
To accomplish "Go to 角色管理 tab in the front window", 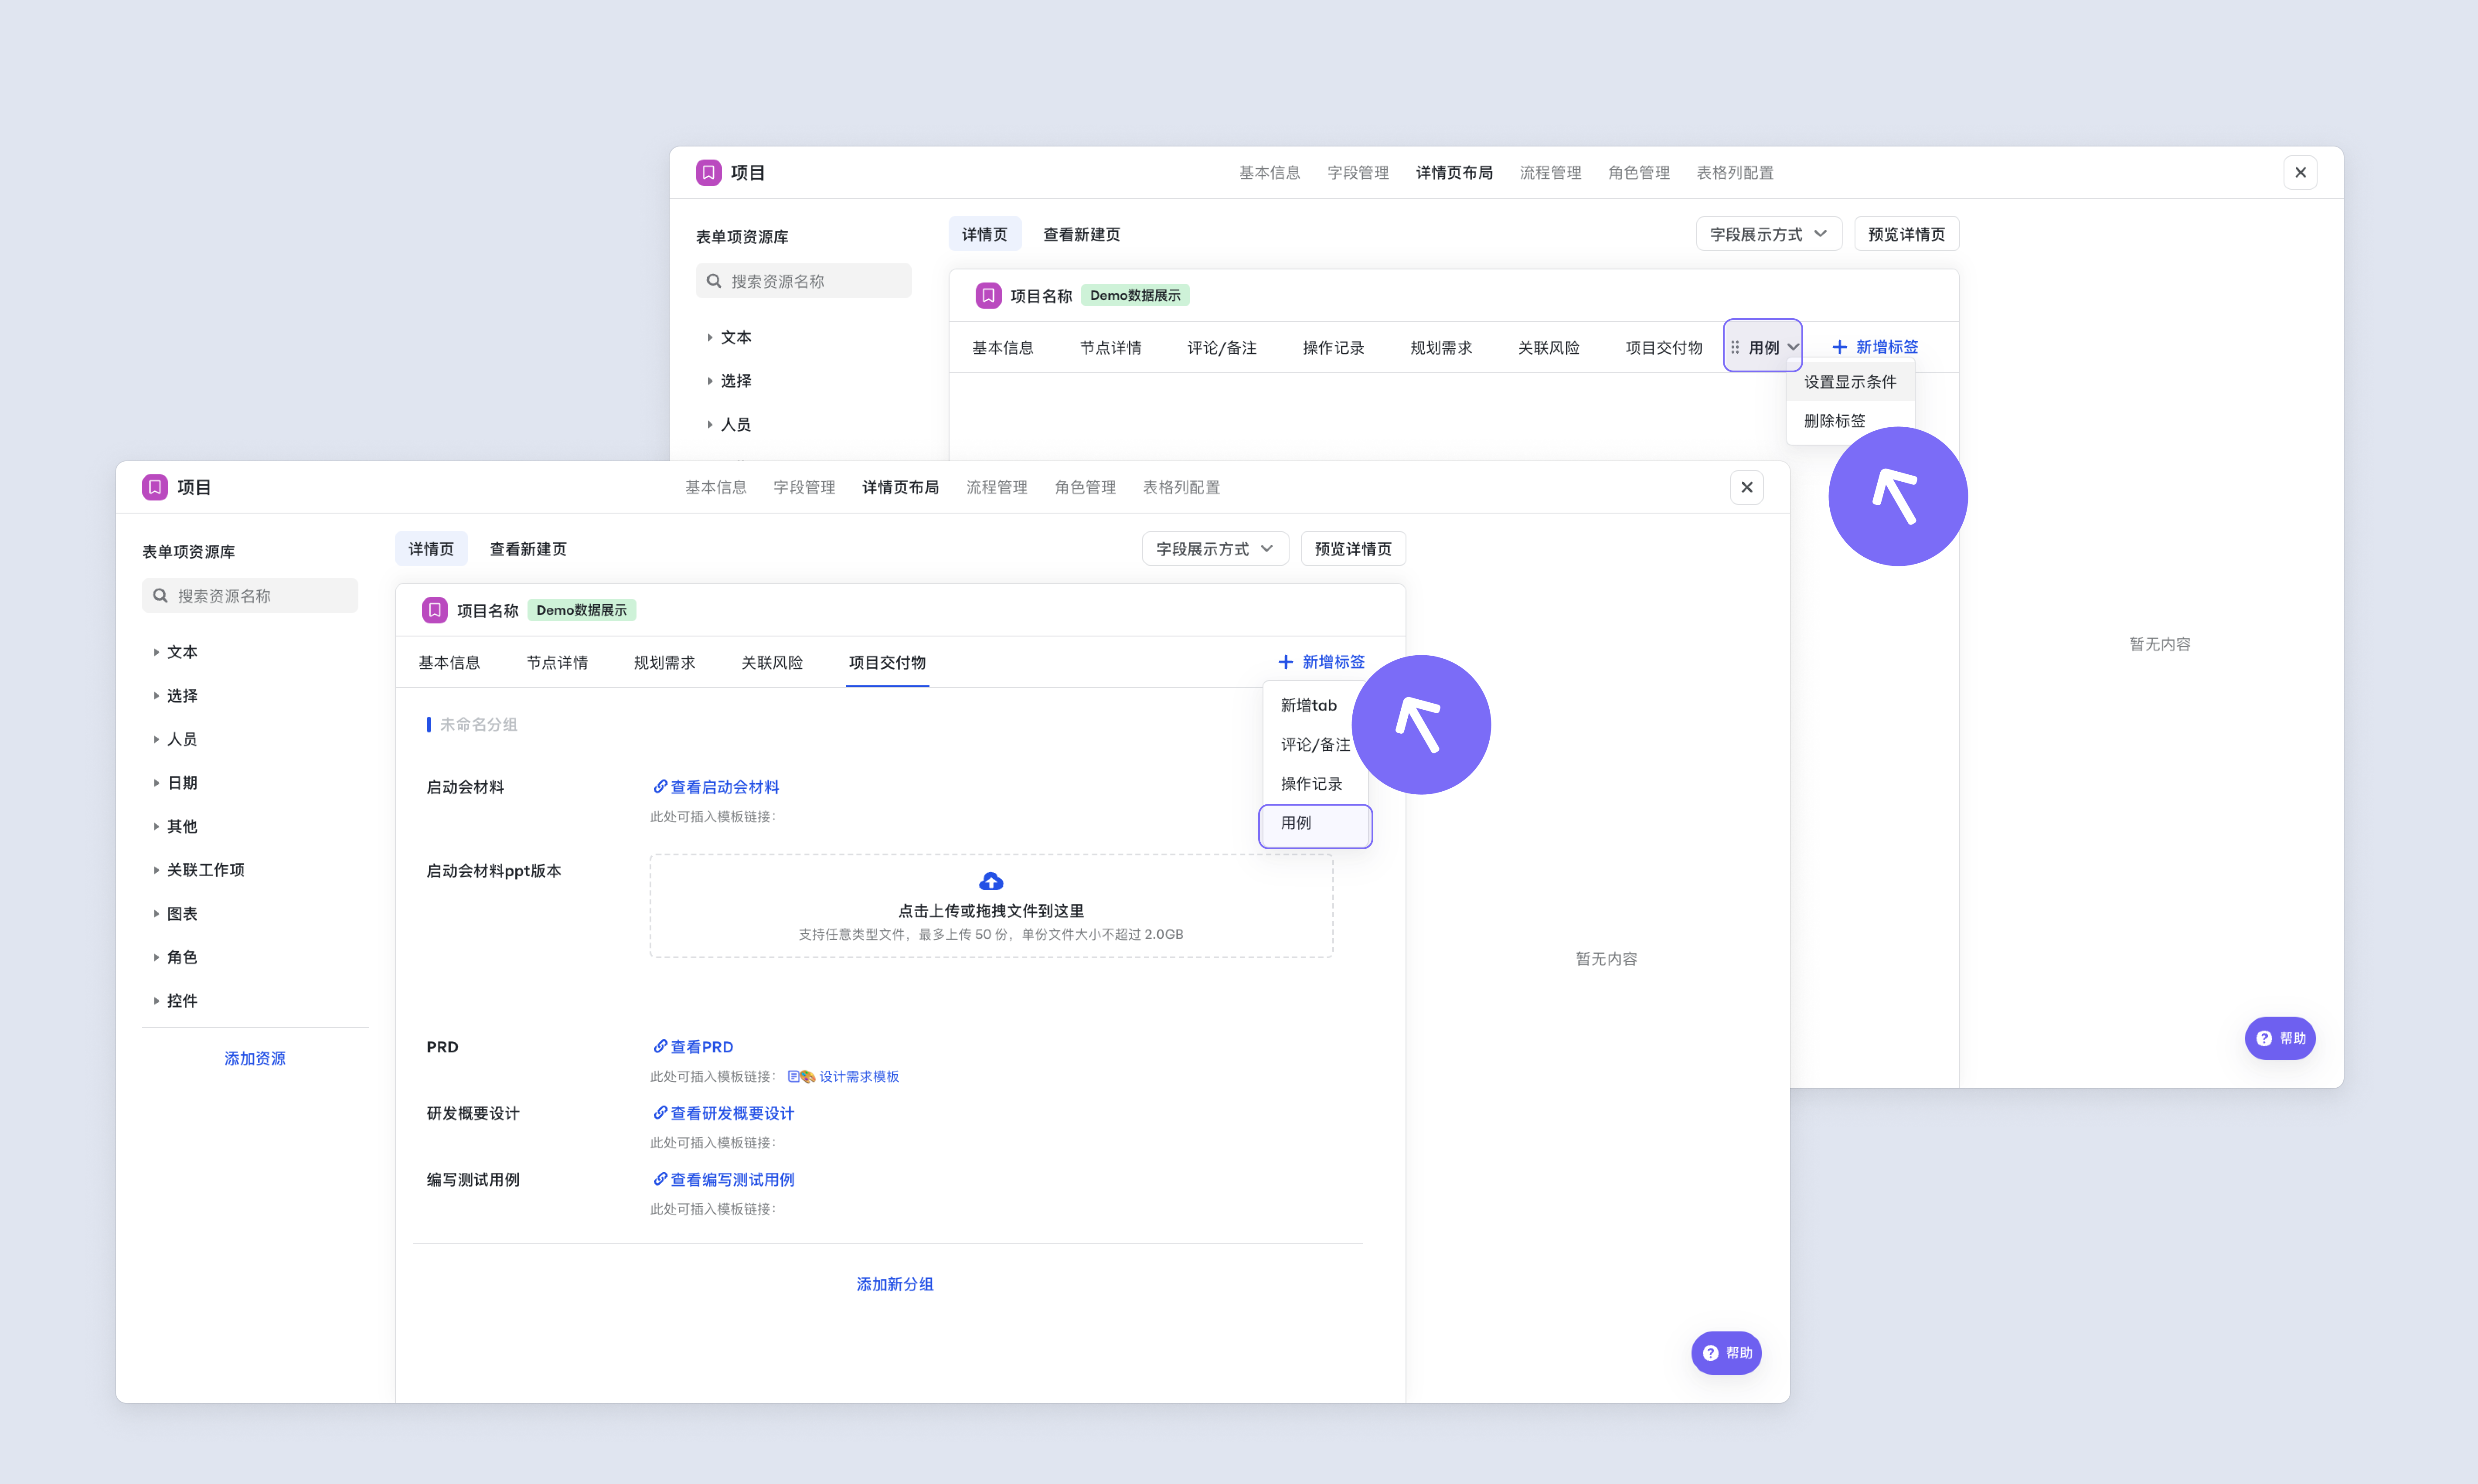I will click(x=1085, y=487).
